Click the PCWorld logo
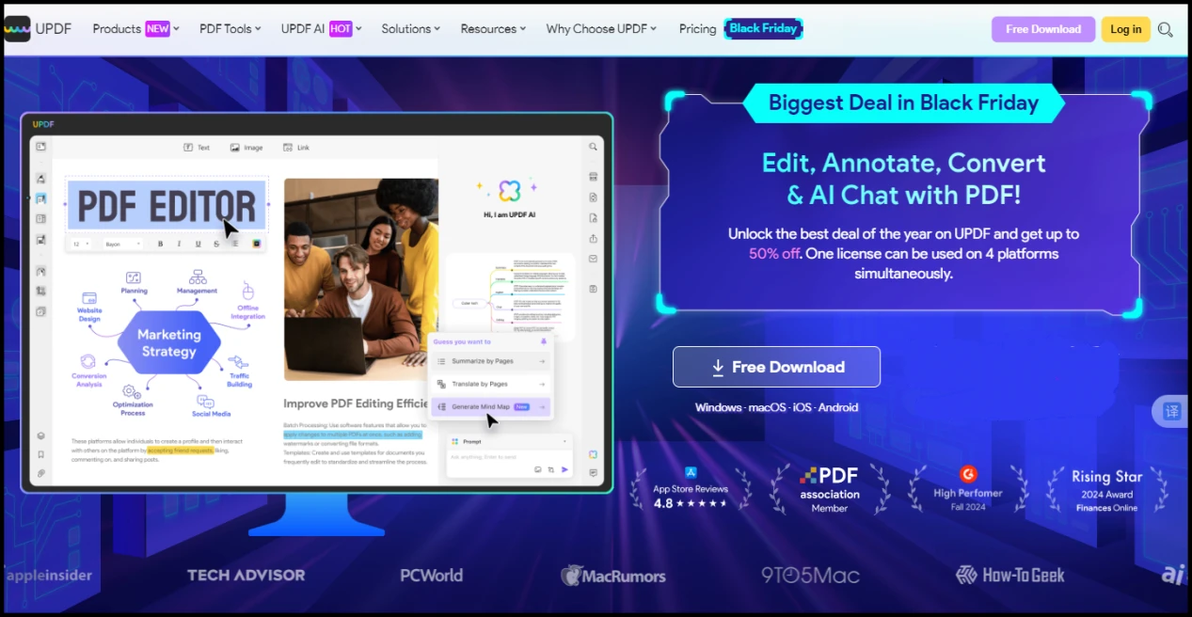The height and width of the screenshot is (617, 1192). pyautogui.click(x=431, y=575)
